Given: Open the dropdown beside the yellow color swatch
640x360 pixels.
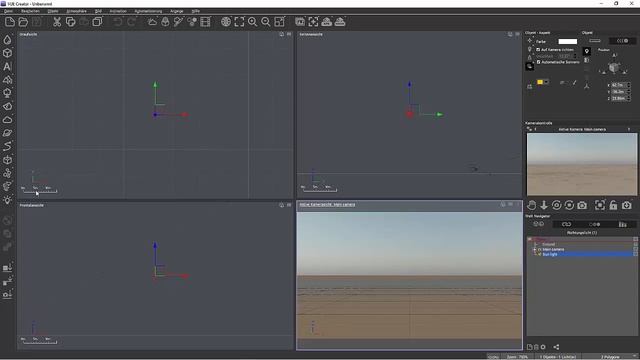Looking at the screenshot, I should click(546, 82).
